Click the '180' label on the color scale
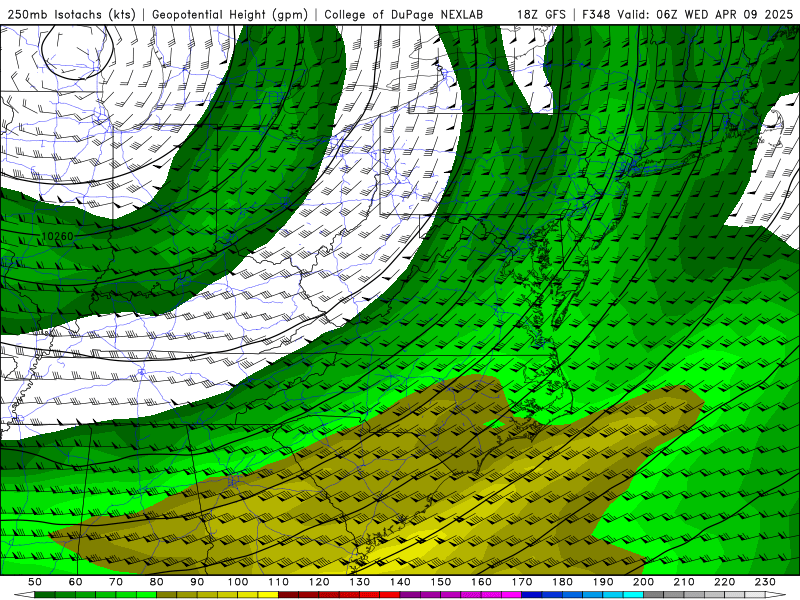The height and width of the screenshot is (600, 800). coord(562,582)
